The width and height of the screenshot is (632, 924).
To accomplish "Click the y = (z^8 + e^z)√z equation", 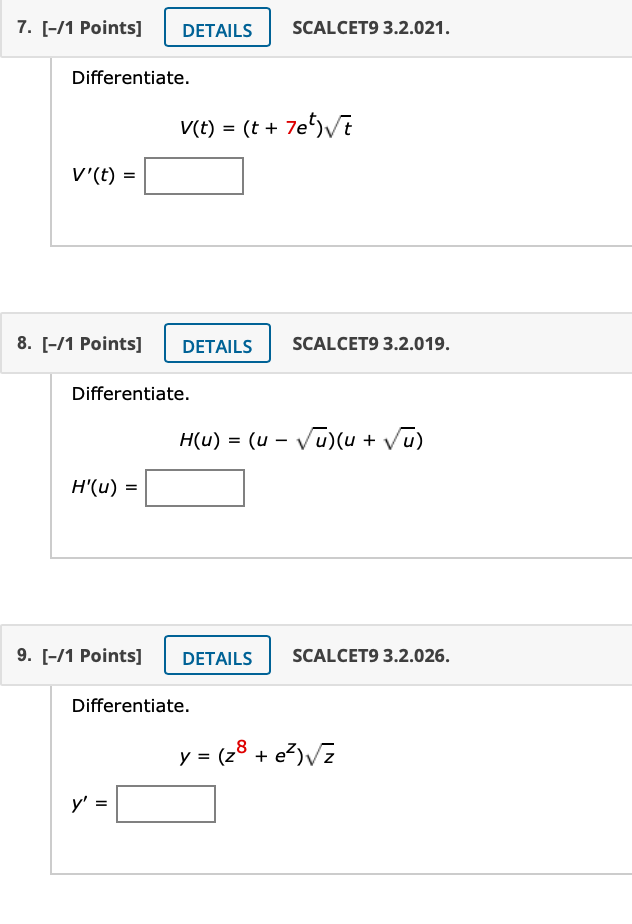I will [x=257, y=753].
